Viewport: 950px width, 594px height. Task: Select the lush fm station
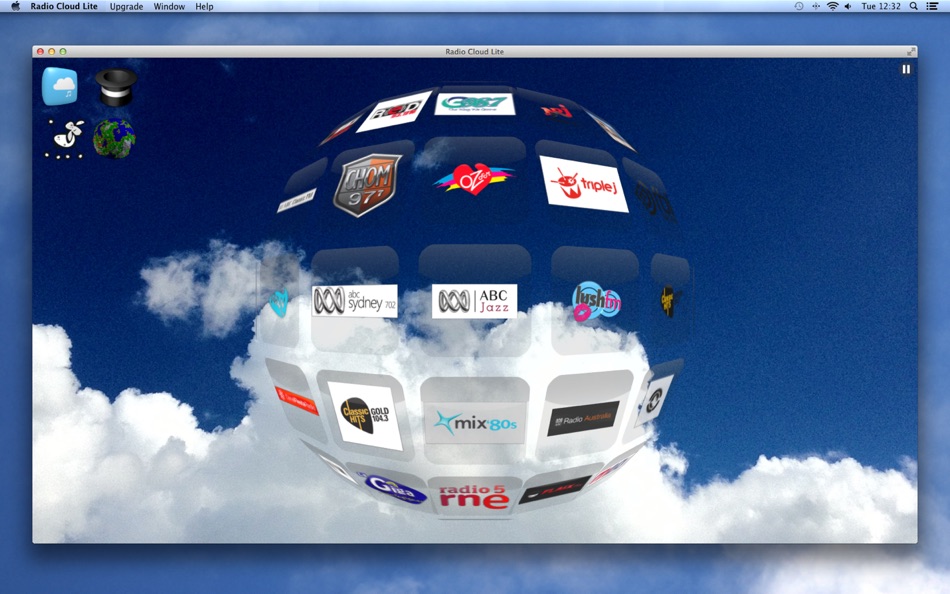point(596,301)
